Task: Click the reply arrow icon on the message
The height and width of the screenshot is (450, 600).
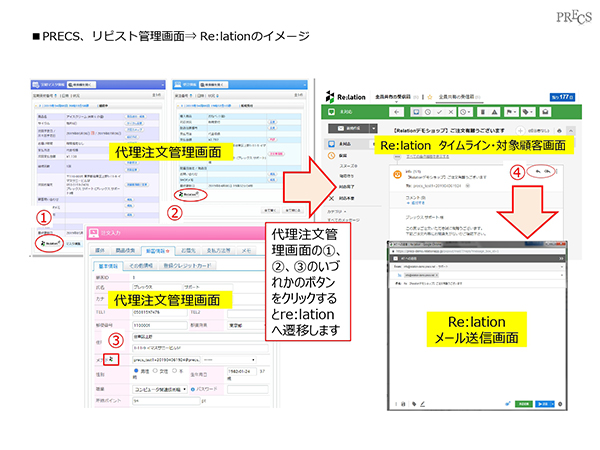Action: click(538, 171)
